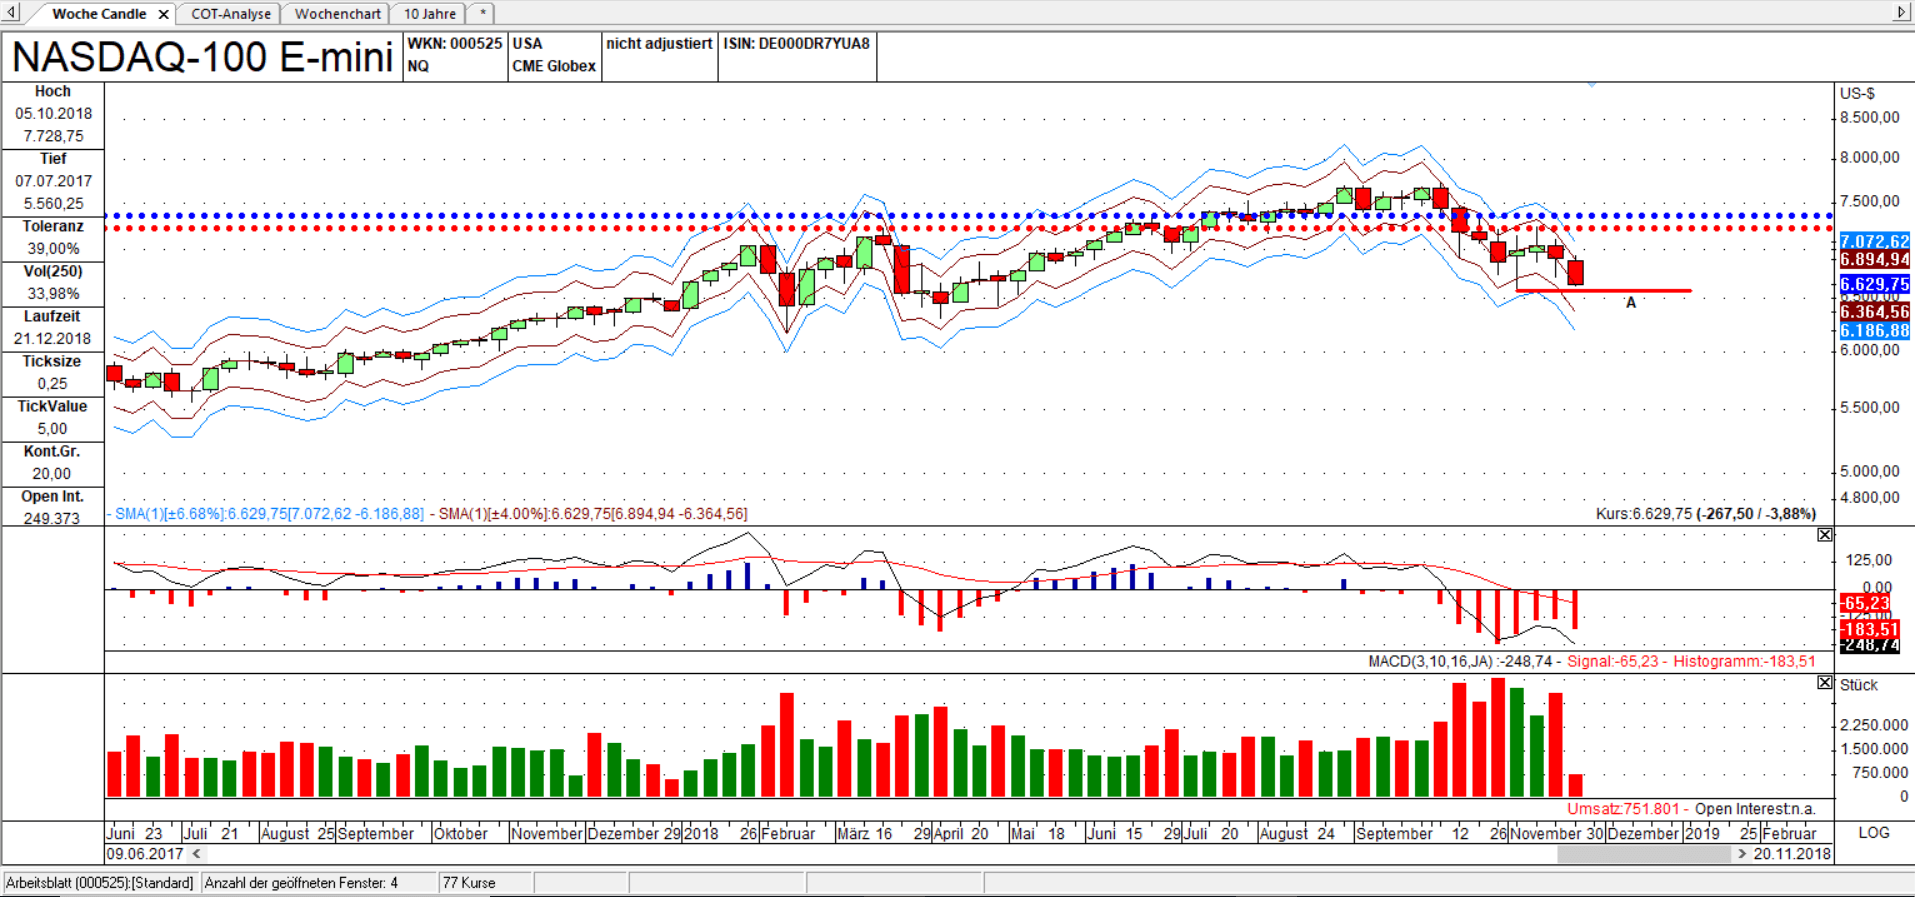Screen dimensions: 1915x897
Task: Click end date 20.11.2018 field
Action: [1792, 854]
